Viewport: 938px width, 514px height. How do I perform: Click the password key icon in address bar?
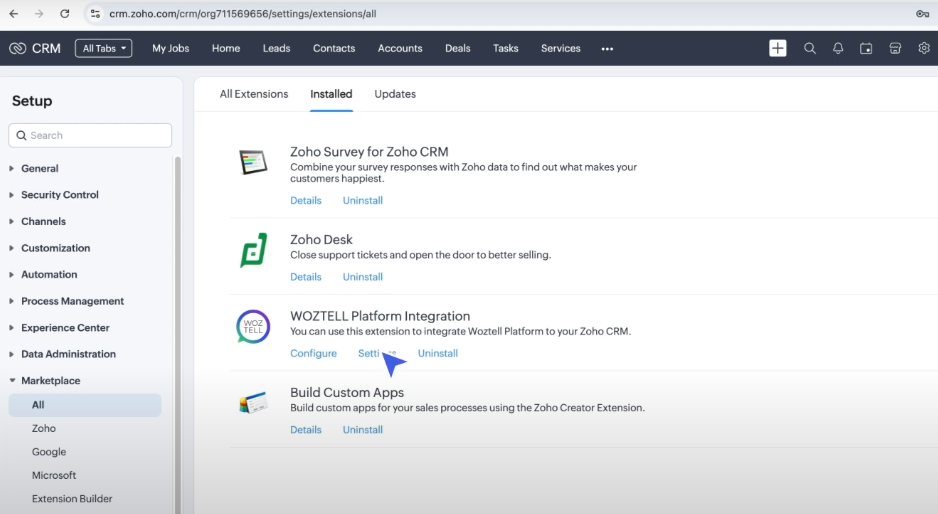coord(922,14)
